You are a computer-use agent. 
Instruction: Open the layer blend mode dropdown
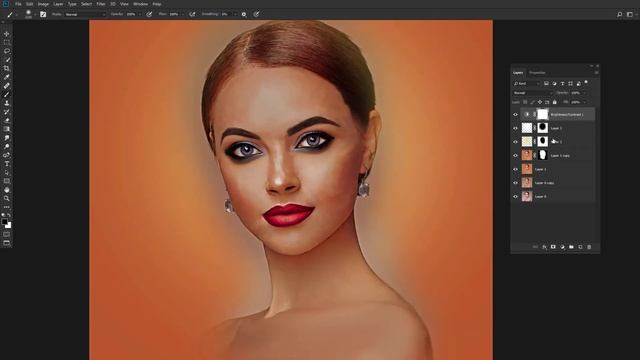[x=533, y=93]
